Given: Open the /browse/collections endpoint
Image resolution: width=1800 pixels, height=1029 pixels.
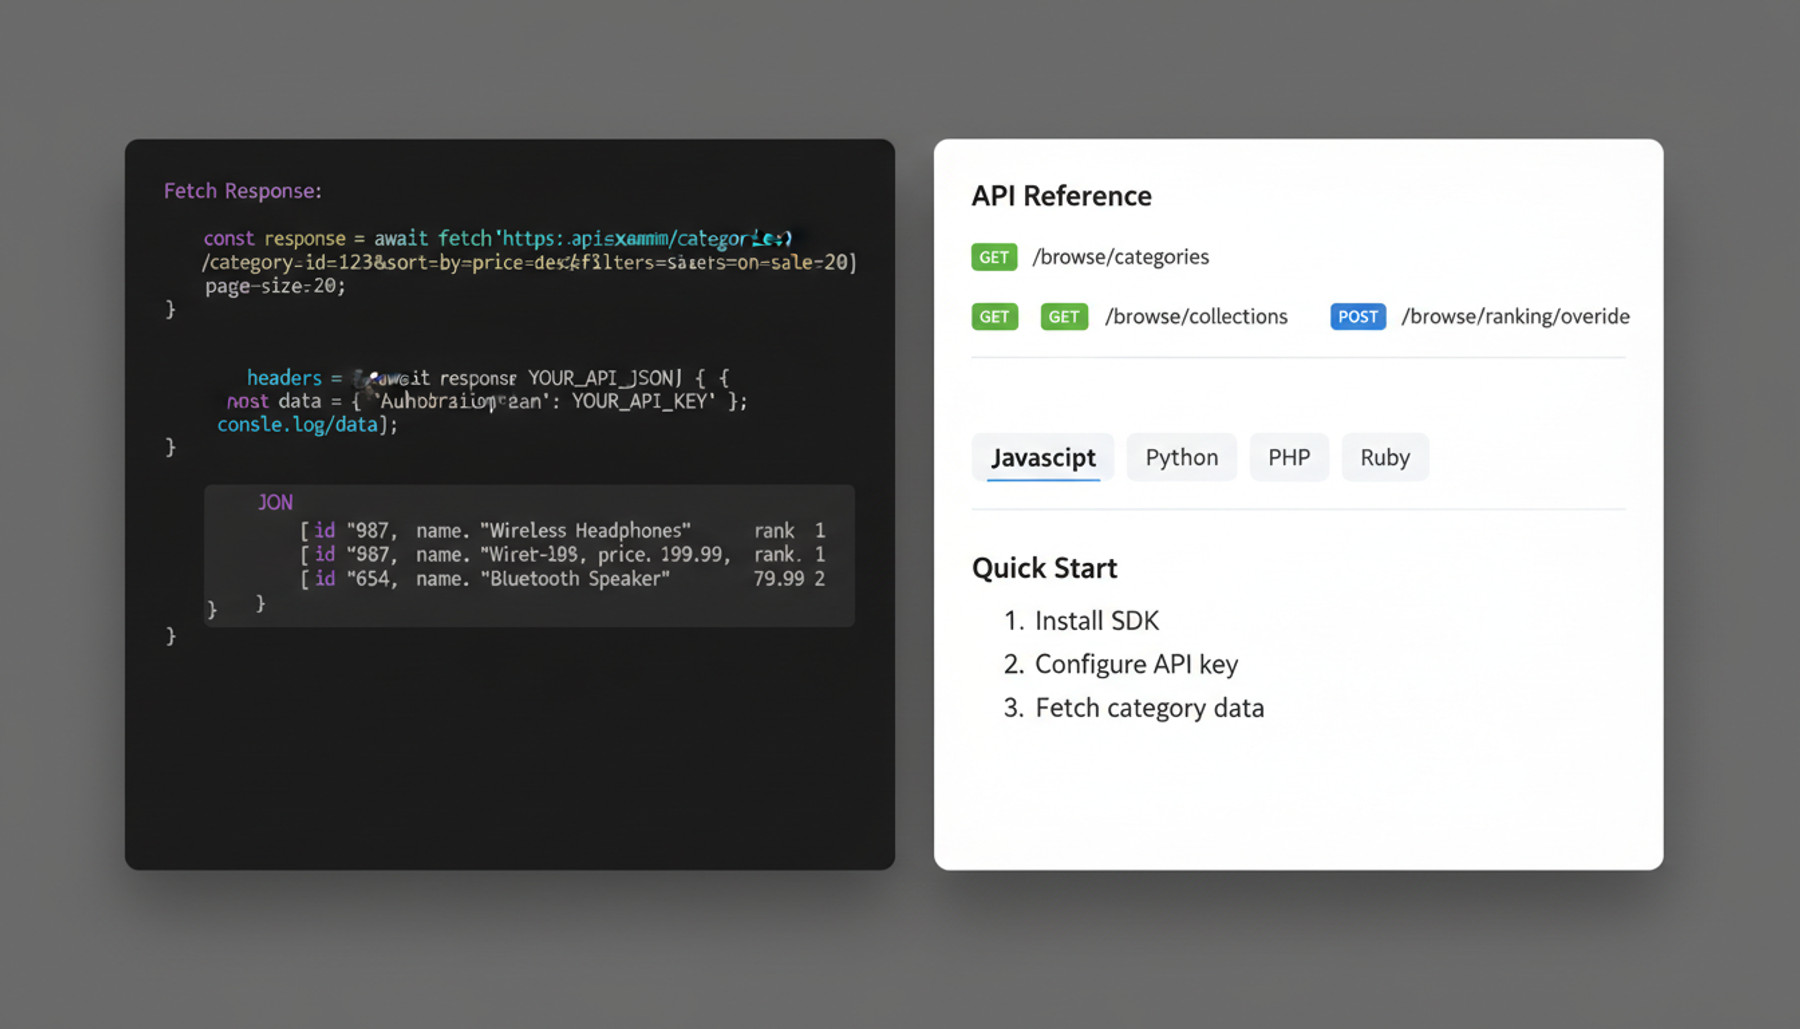Looking at the screenshot, I should coord(1196,317).
